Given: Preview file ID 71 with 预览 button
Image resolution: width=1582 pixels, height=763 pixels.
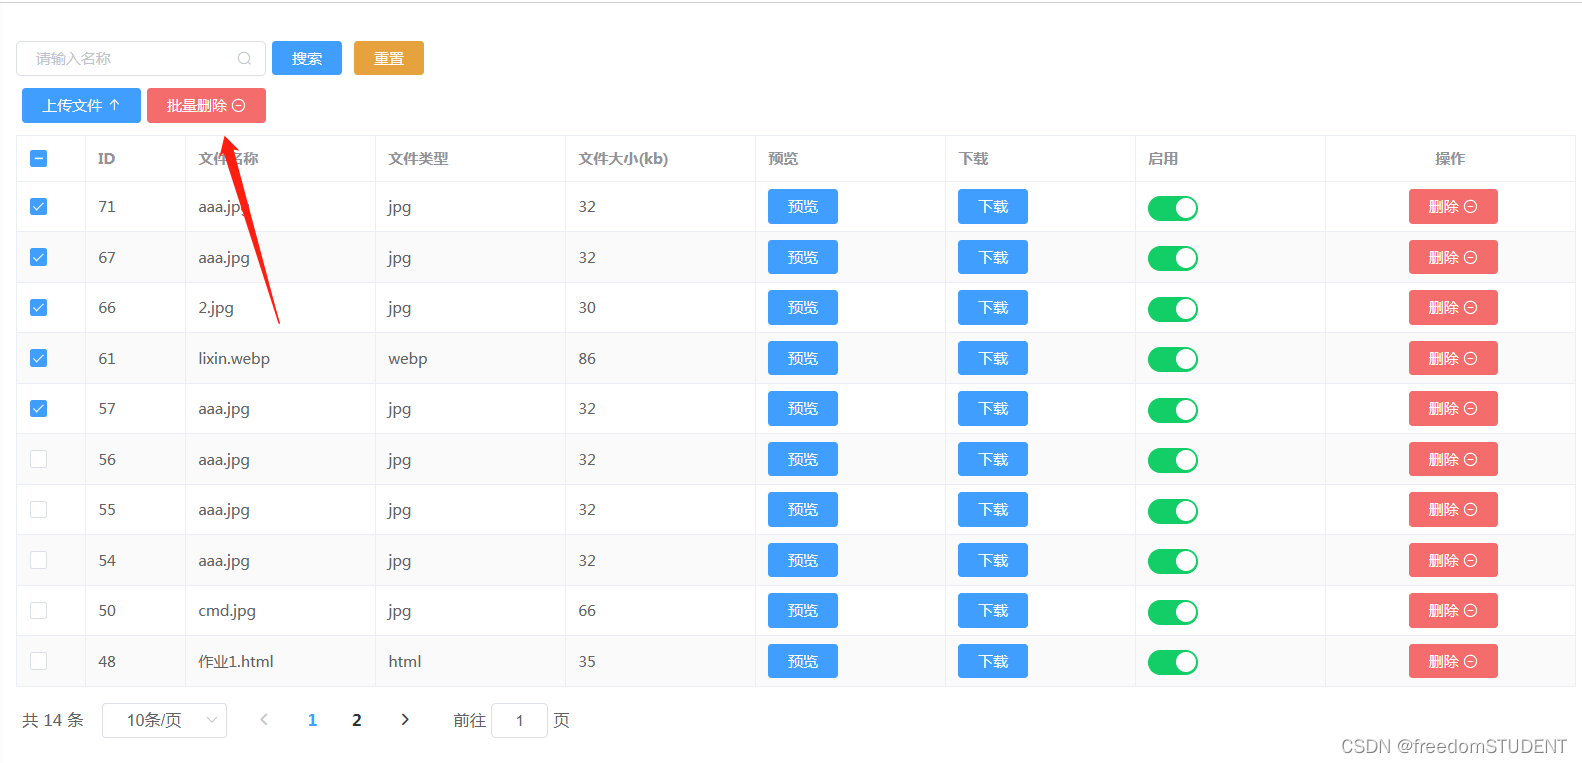Looking at the screenshot, I should click(x=803, y=207).
